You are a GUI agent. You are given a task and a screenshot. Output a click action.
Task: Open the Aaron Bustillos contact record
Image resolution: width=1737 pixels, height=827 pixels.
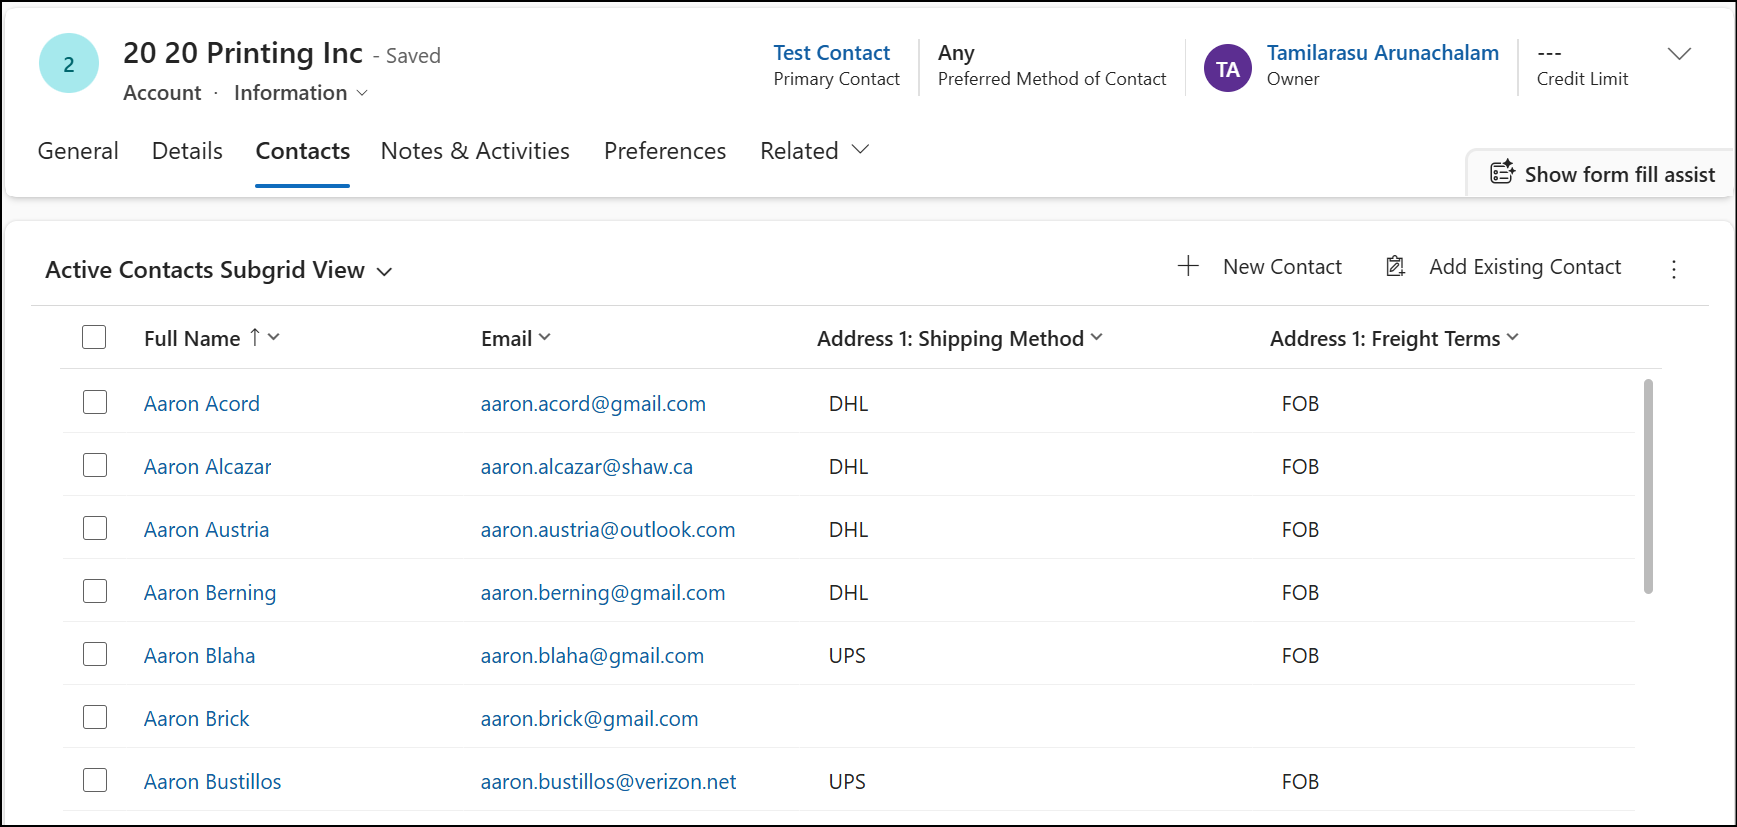tap(212, 781)
